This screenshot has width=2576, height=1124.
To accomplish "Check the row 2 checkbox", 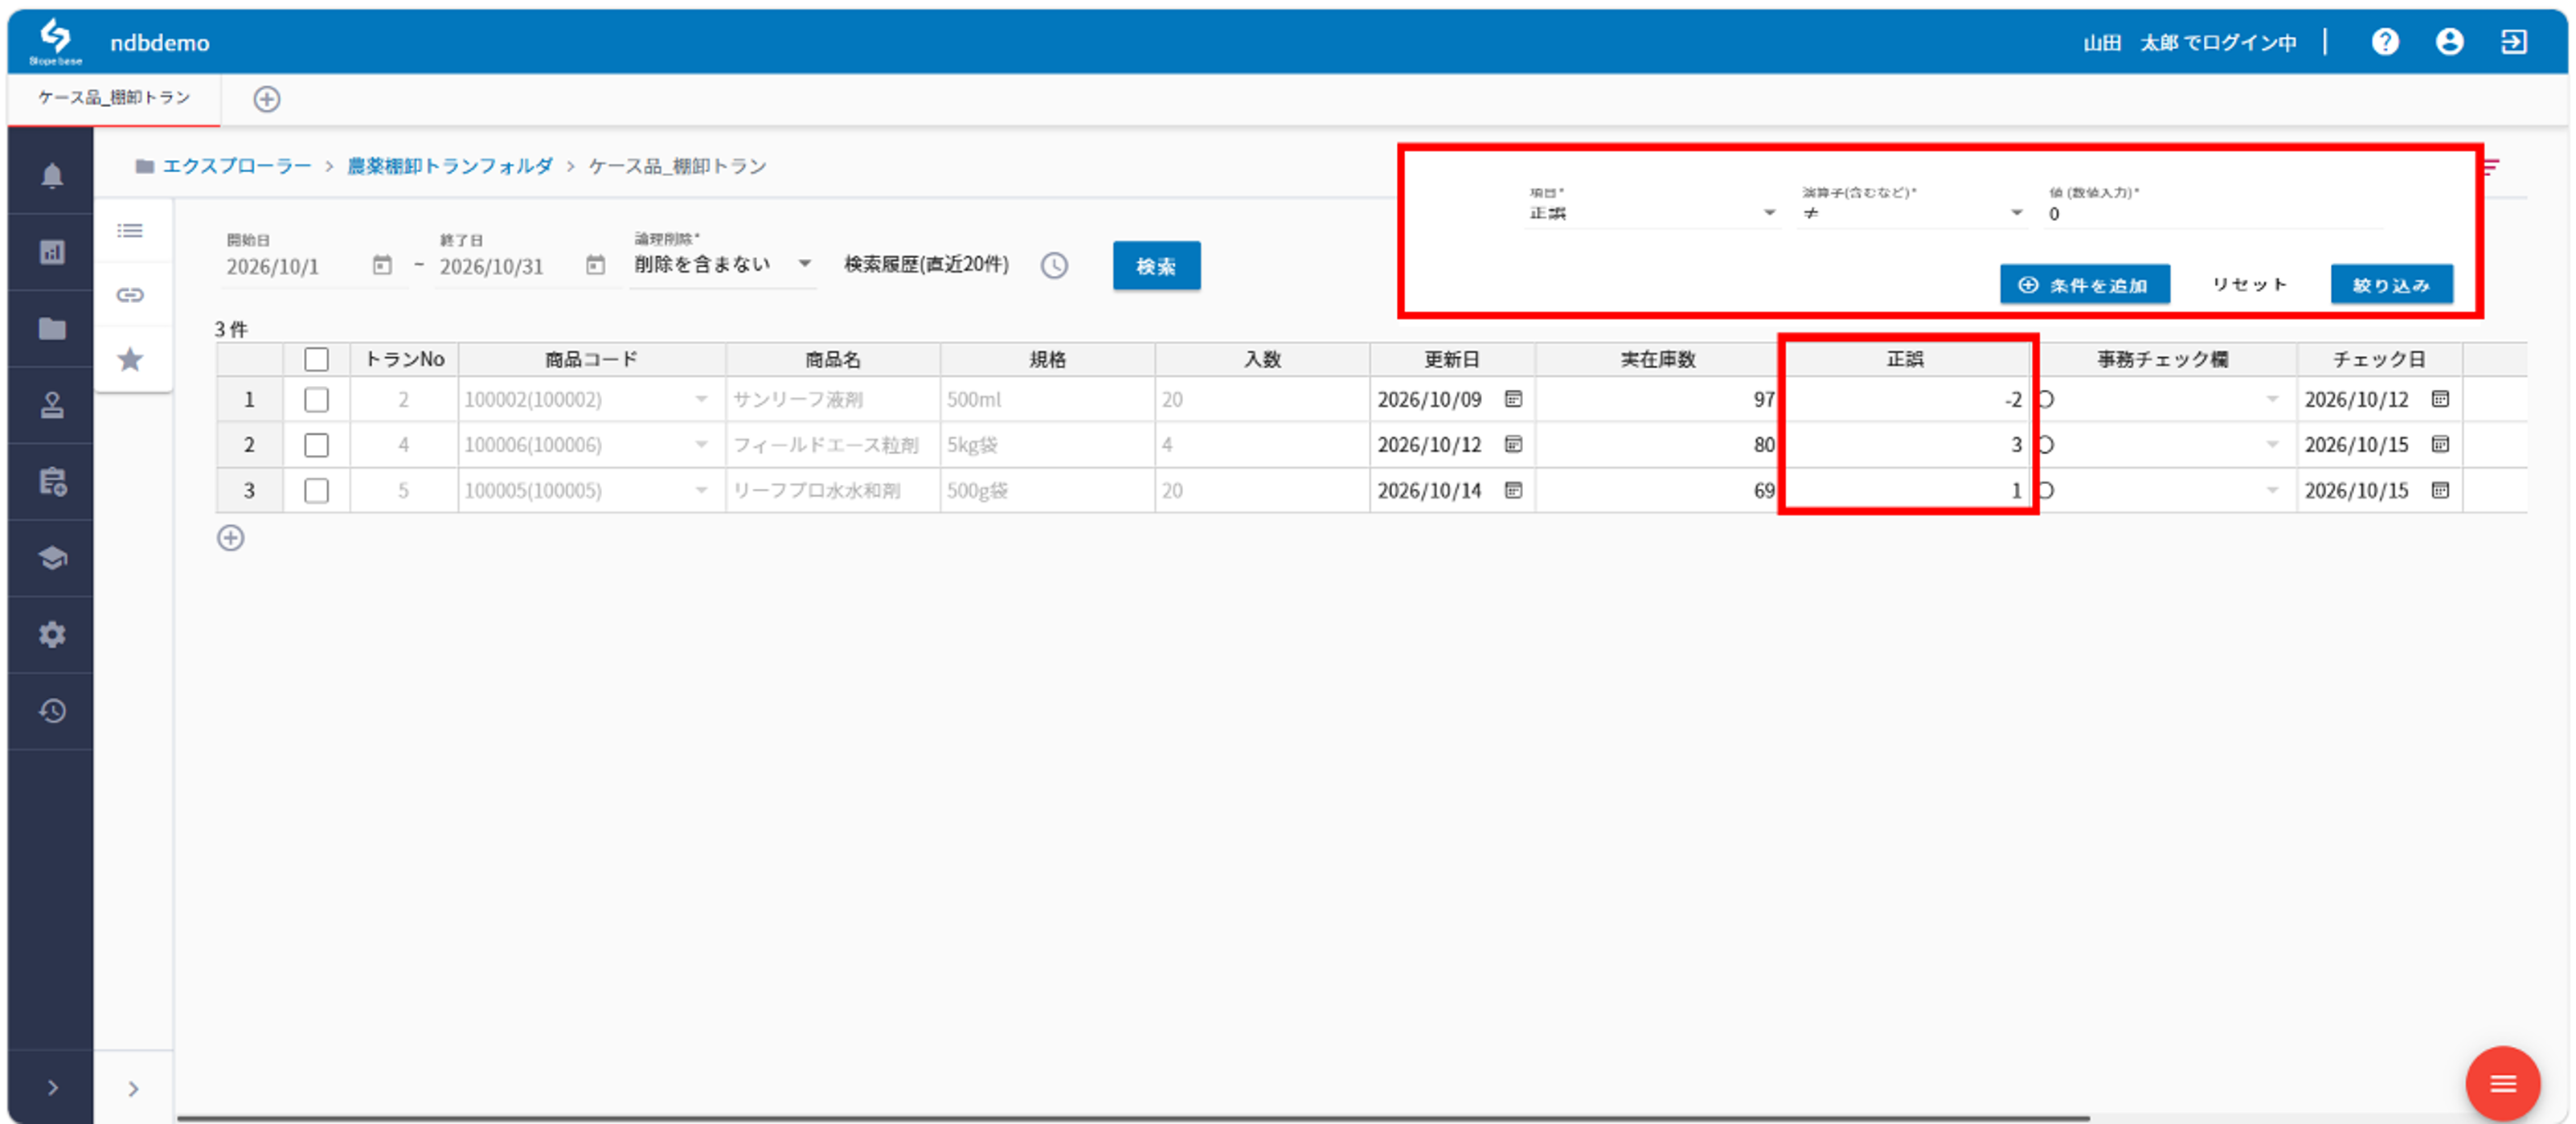I will pos(316,445).
